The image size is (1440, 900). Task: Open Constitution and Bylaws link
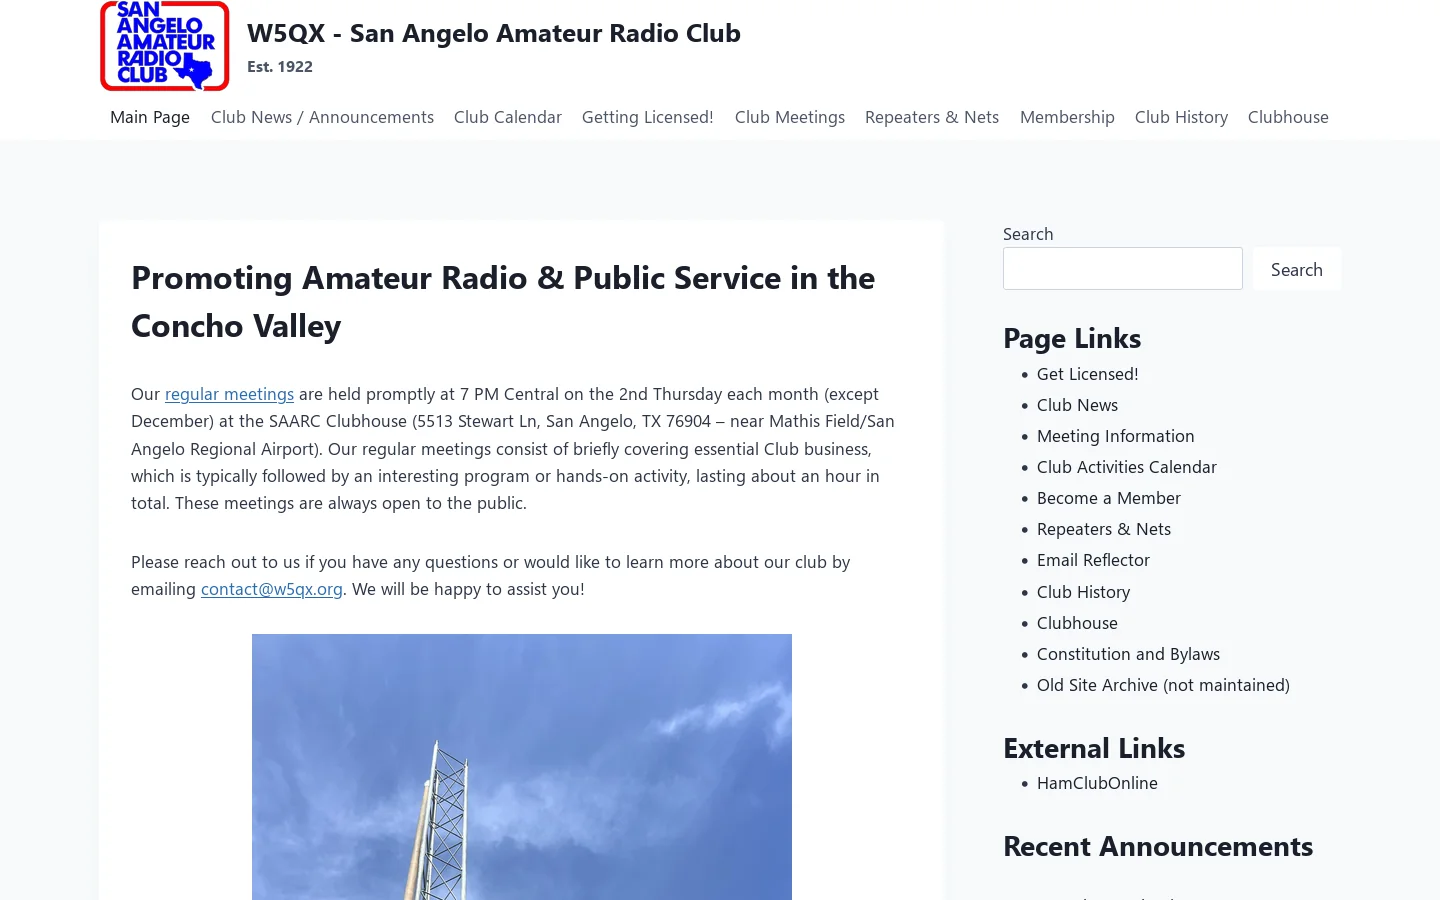coord(1128,654)
